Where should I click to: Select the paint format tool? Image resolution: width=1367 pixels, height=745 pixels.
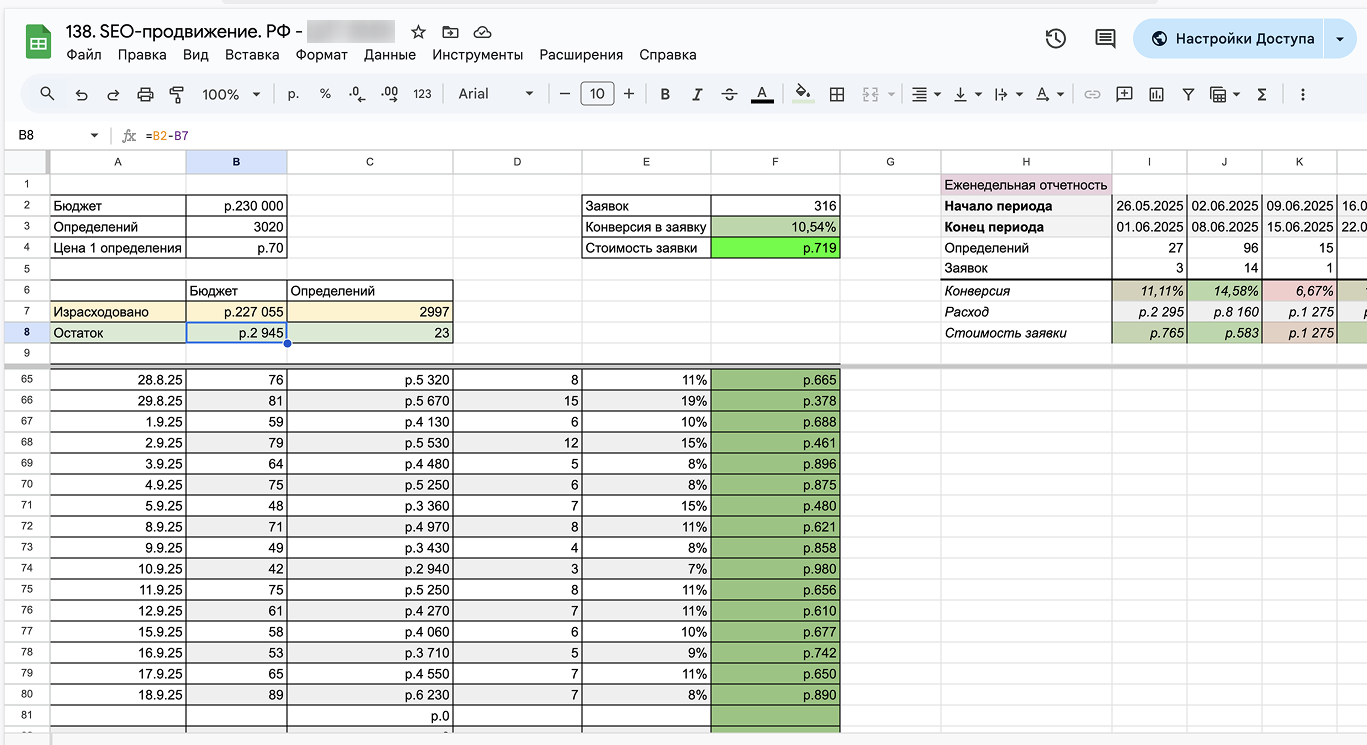click(177, 94)
